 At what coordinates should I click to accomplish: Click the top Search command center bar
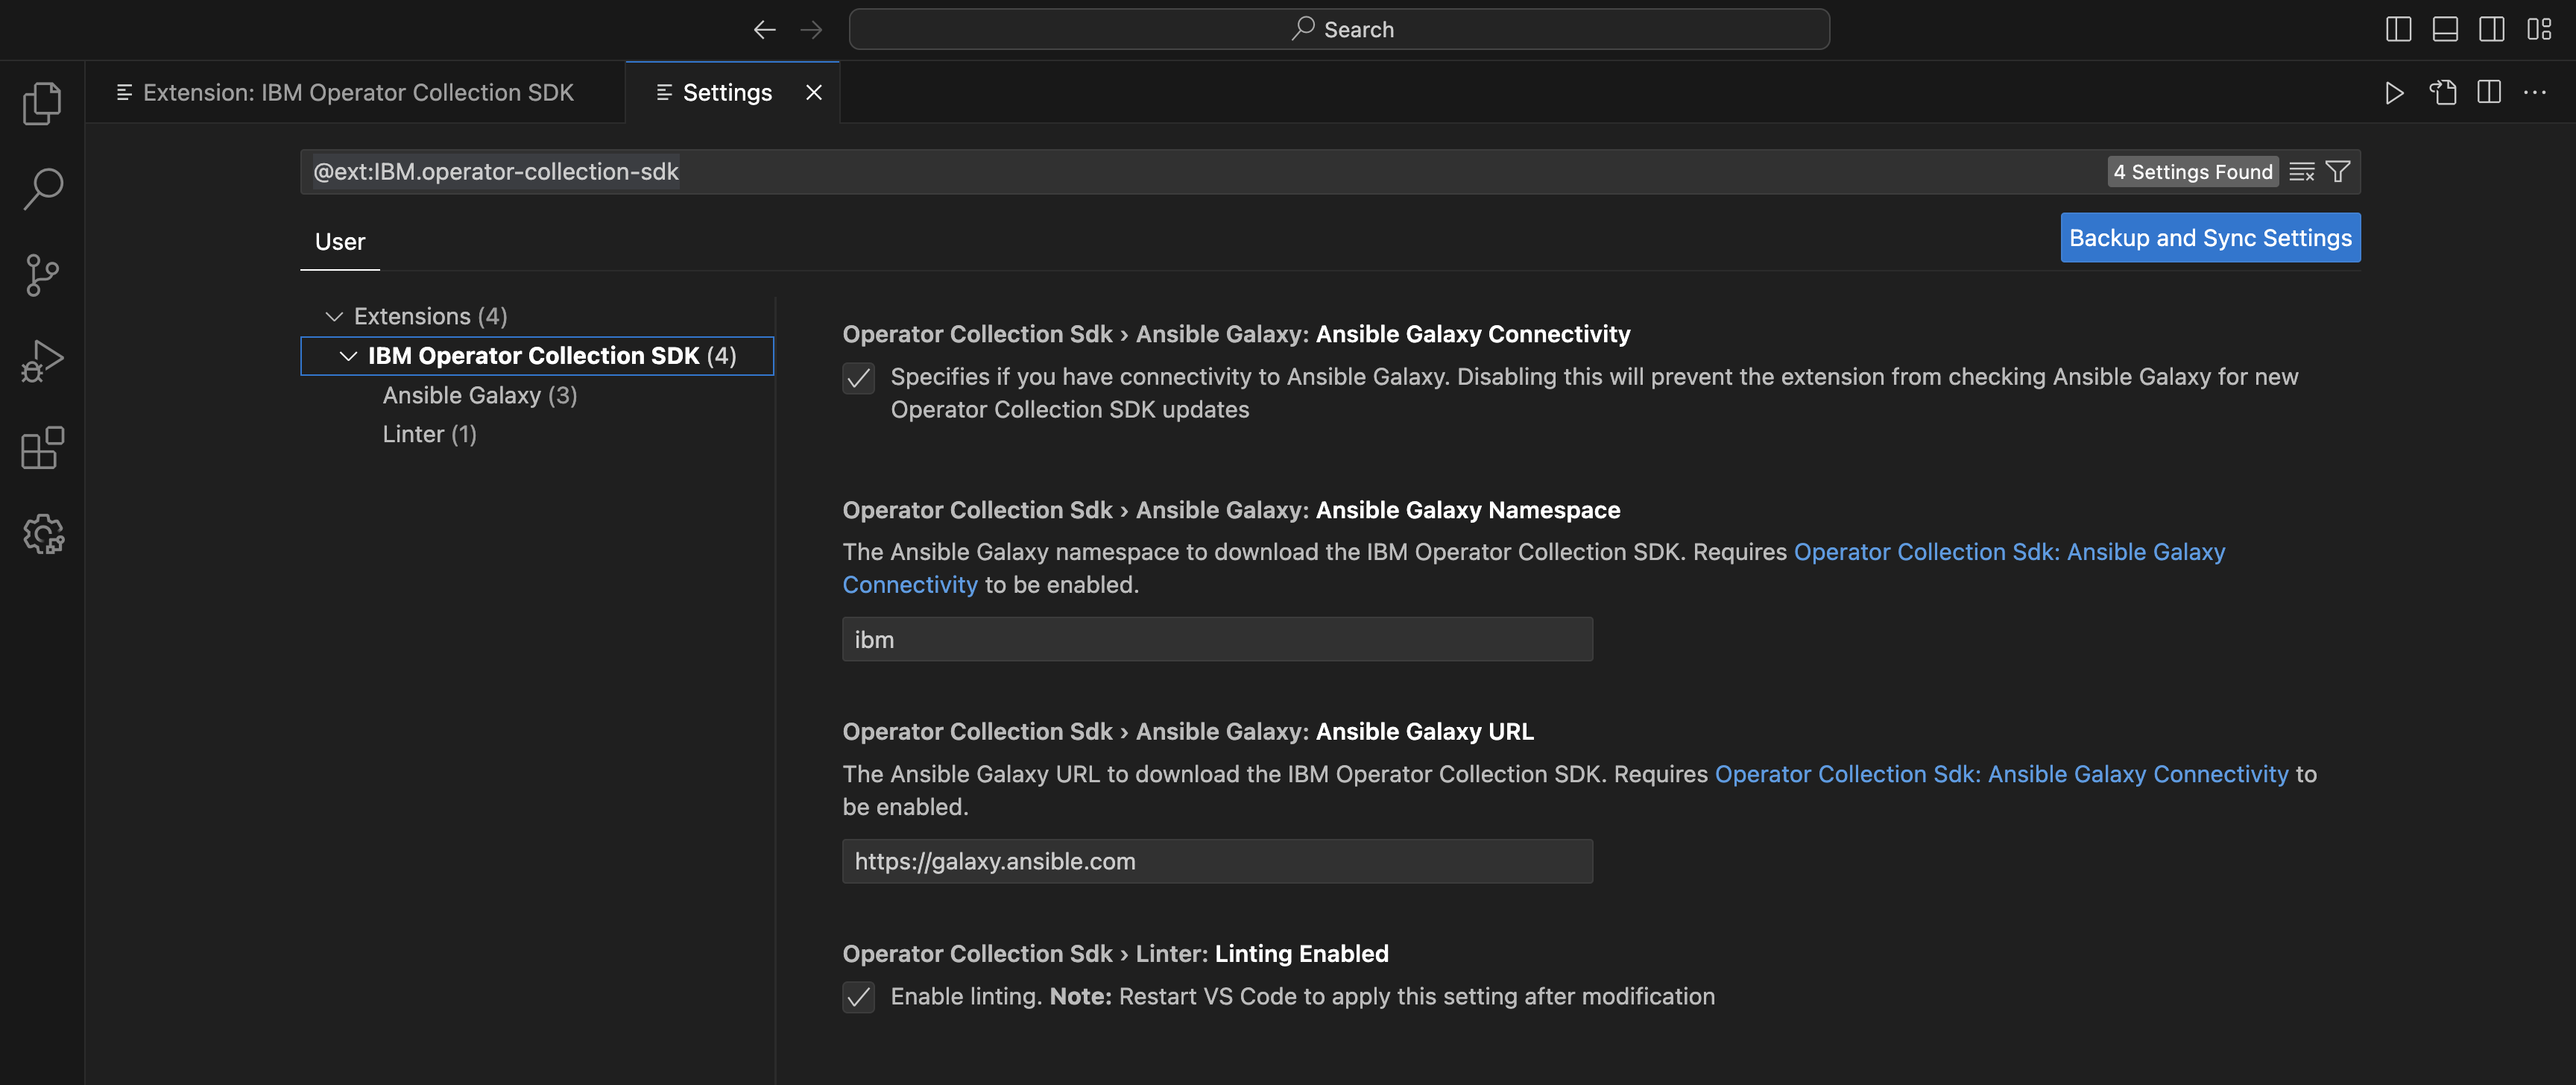coord(1339,30)
